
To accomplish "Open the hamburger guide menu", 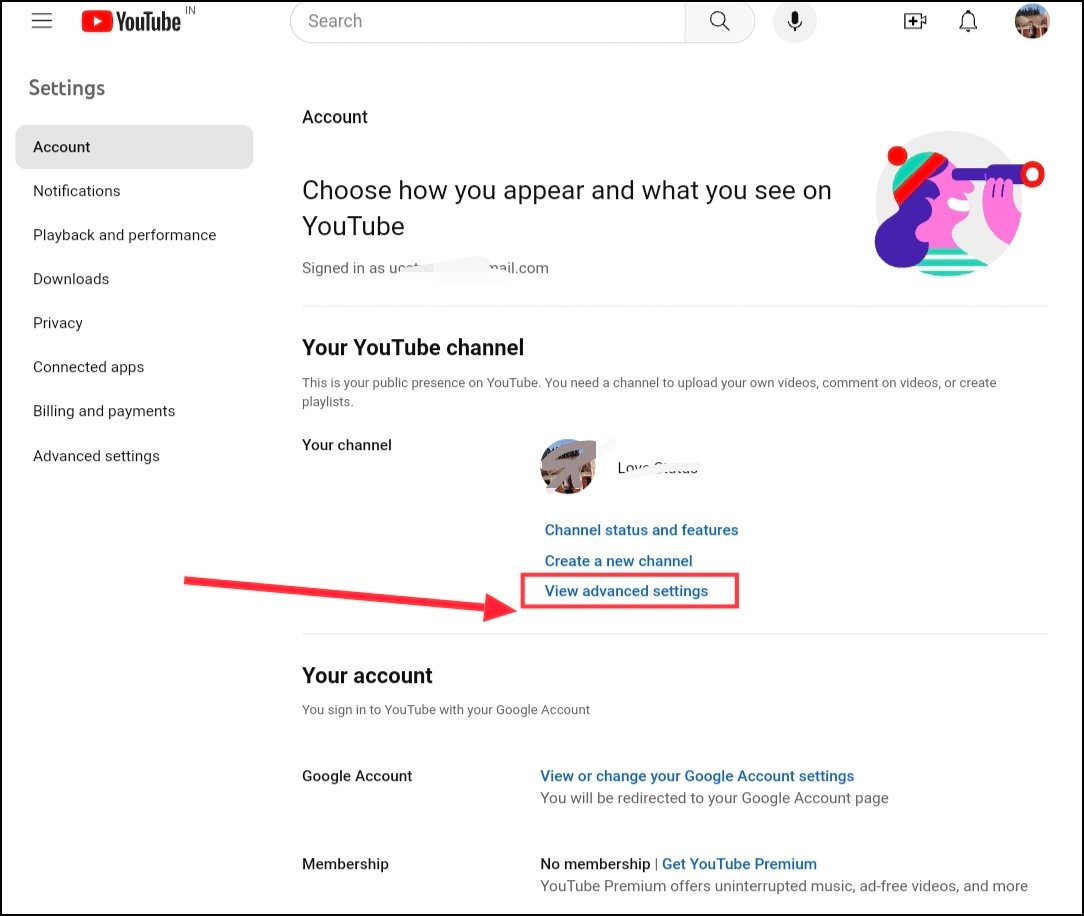I will pyautogui.click(x=41, y=21).
